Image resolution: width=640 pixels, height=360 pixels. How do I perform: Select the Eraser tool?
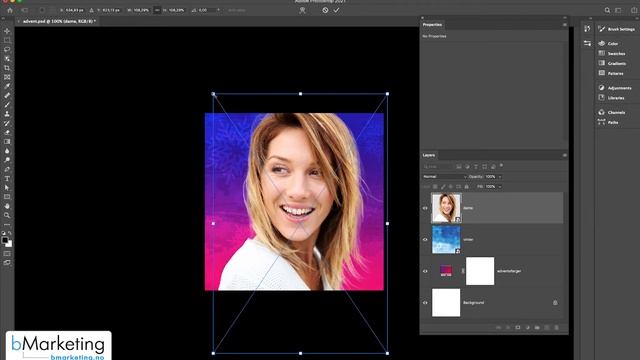7,132
